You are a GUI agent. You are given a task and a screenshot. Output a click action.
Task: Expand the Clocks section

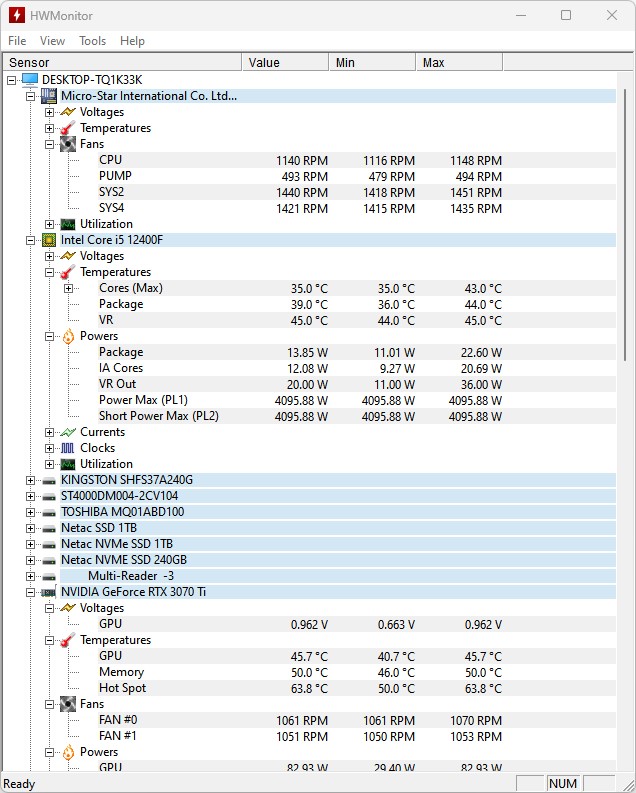point(49,448)
